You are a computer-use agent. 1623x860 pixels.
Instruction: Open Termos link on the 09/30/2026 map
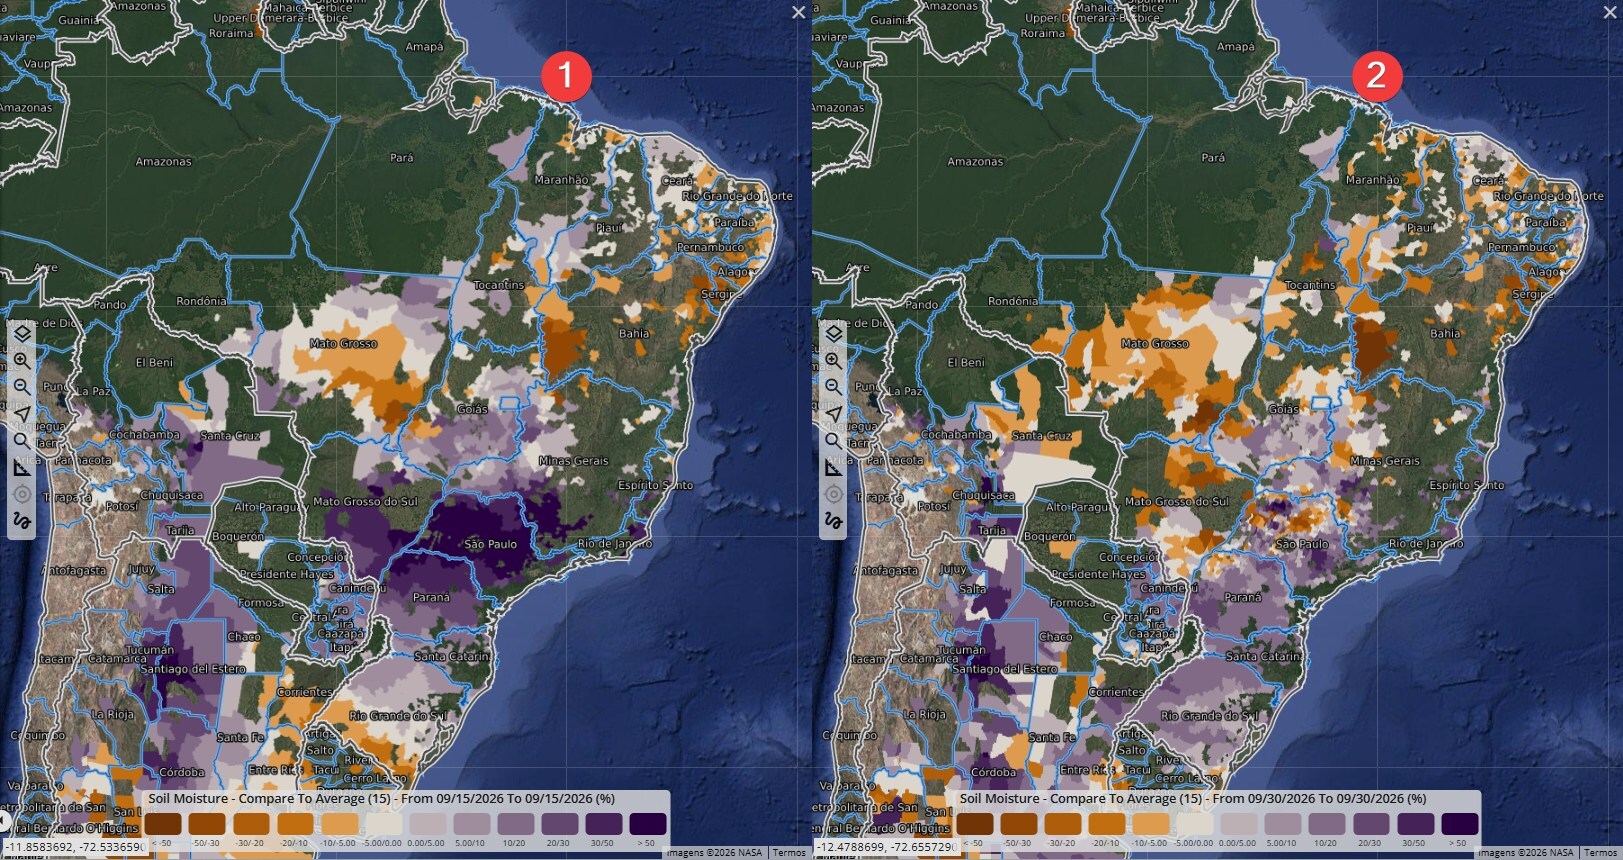tap(1601, 853)
